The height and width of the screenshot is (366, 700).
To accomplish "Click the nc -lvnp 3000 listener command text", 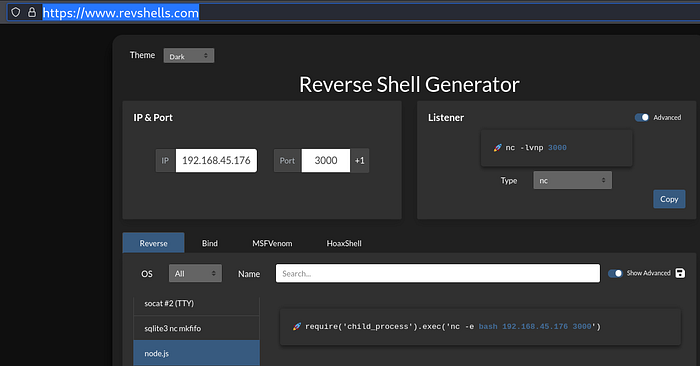I will [536, 148].
